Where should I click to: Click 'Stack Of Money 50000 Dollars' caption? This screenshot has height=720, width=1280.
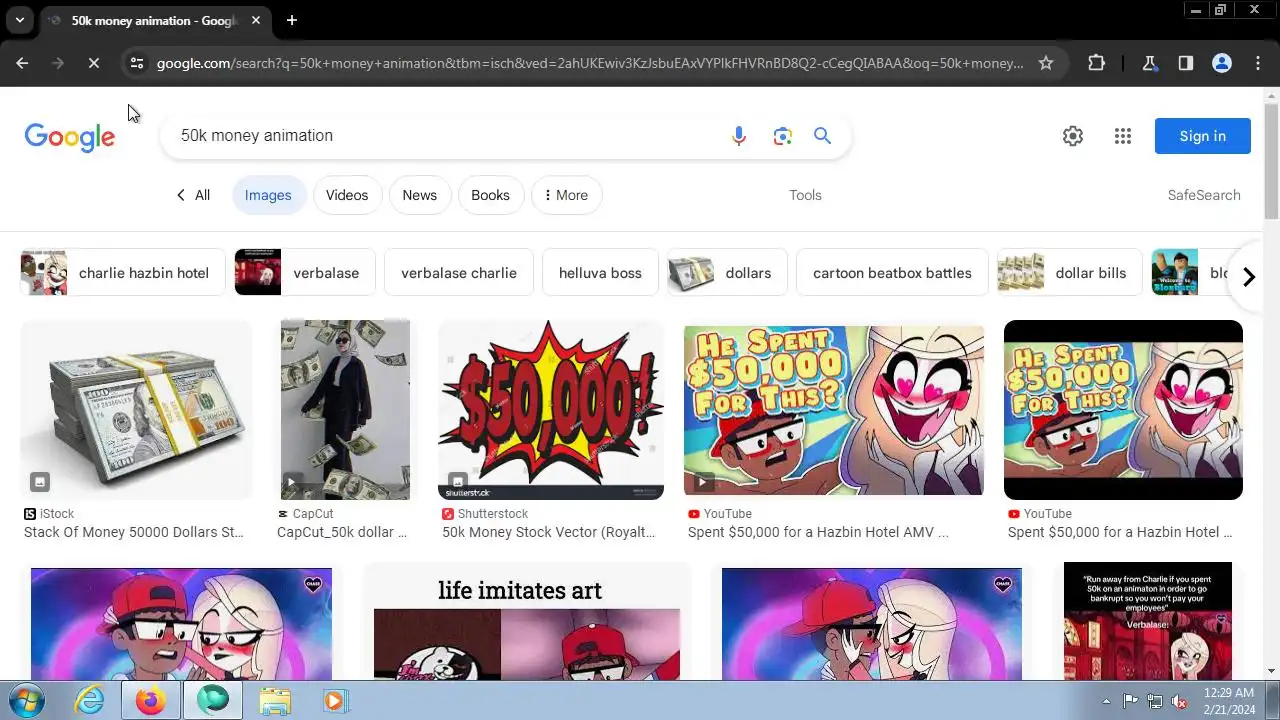tap(134, 532)
